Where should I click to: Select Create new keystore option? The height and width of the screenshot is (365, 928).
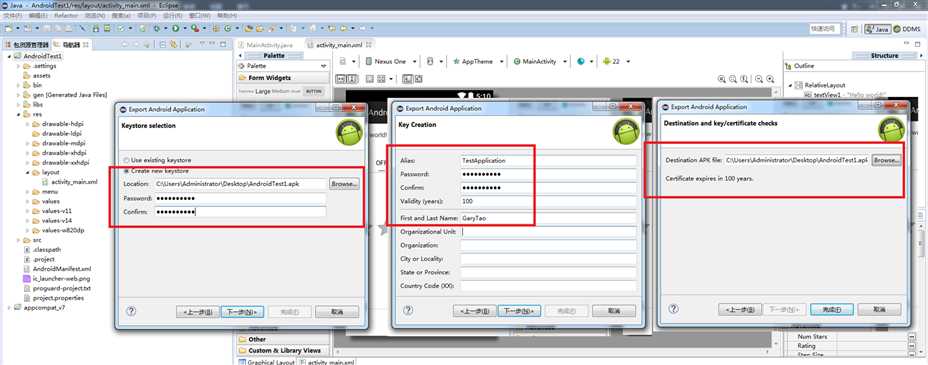(156, 171)
